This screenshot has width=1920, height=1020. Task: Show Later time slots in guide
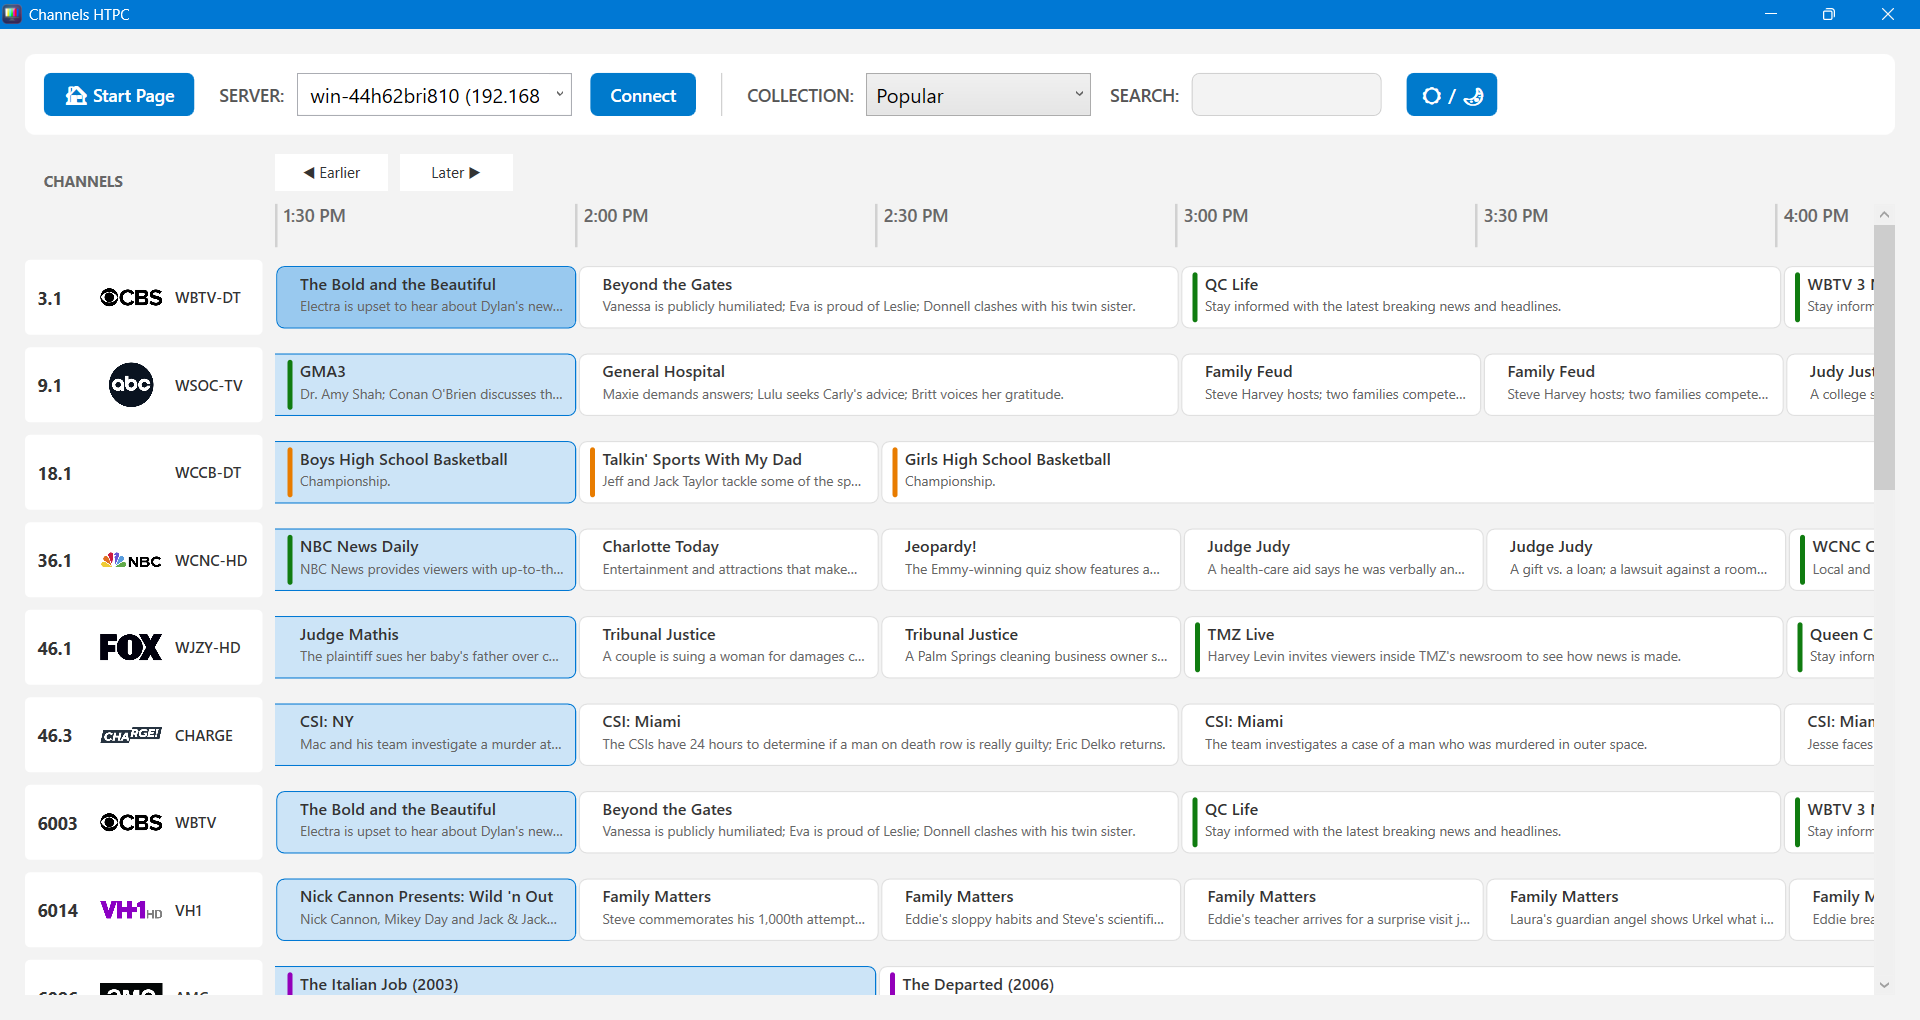[x=456, y=173]
